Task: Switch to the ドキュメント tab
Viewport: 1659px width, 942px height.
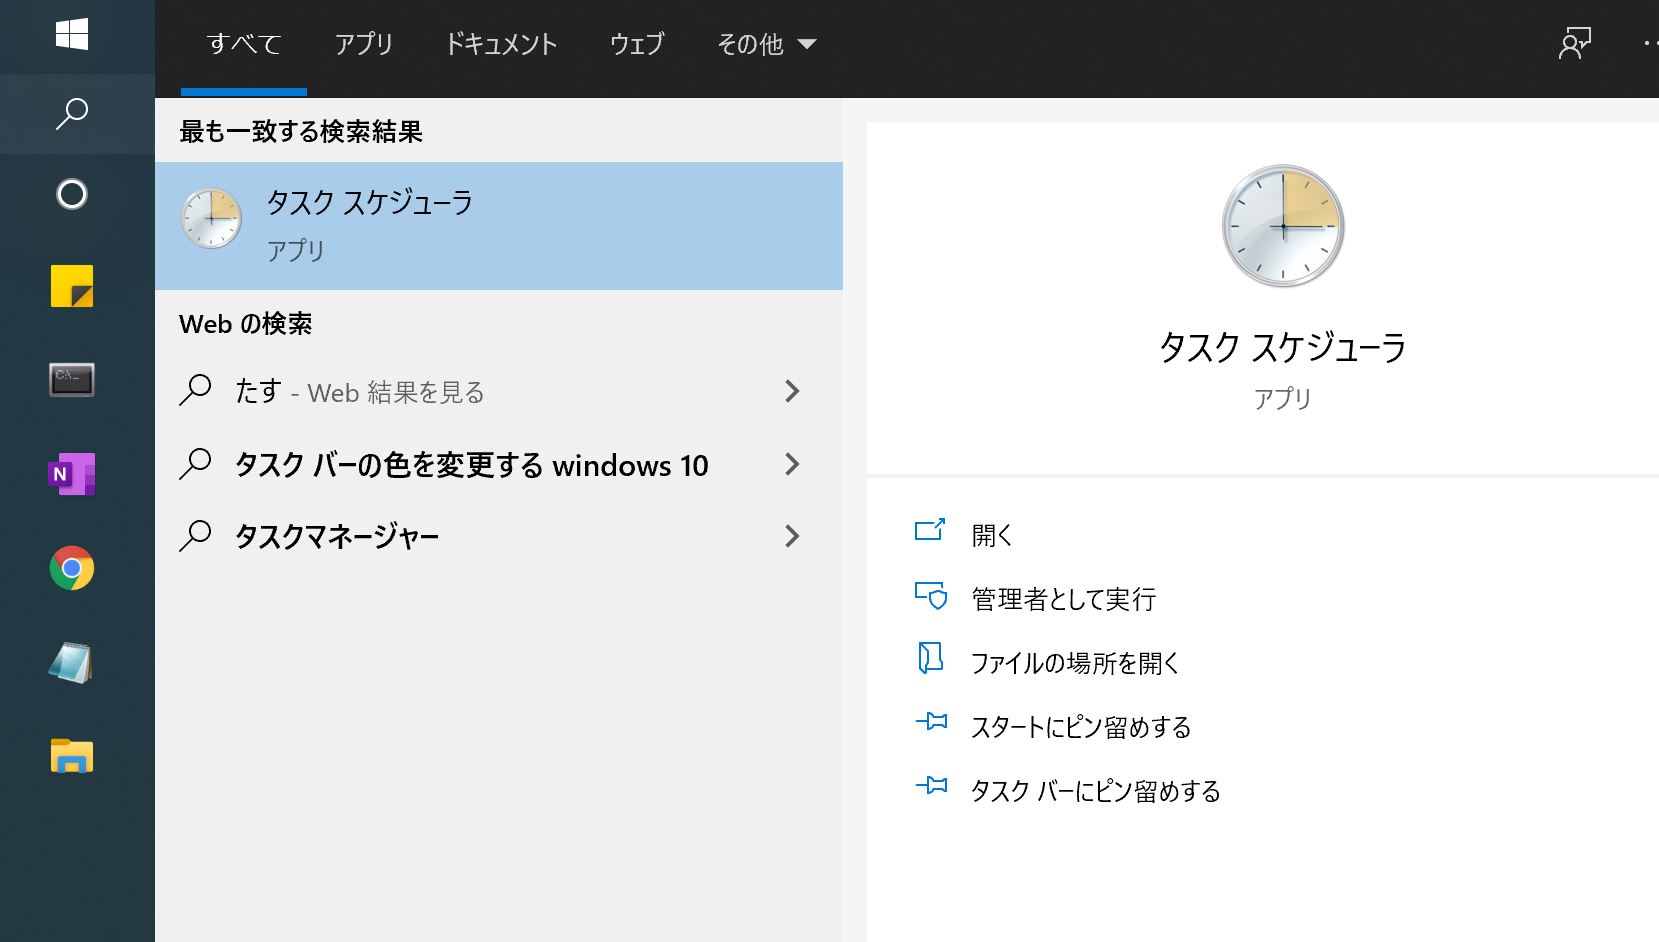Action: [x=501, y=44]
